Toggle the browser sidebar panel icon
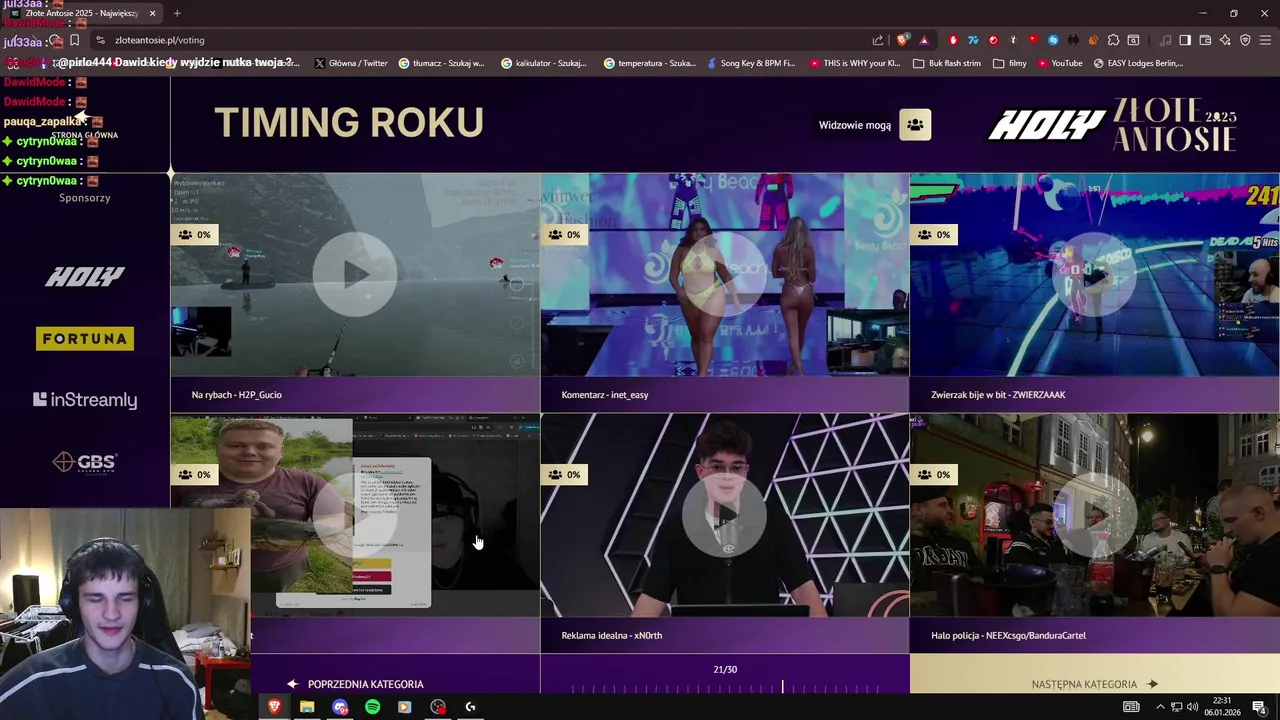 coord(1185,40)
